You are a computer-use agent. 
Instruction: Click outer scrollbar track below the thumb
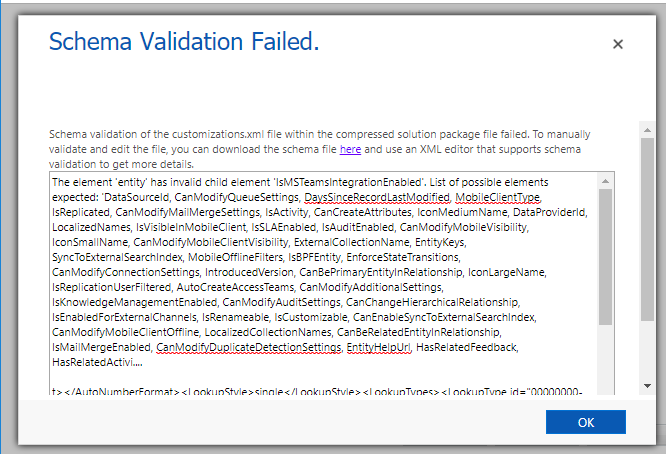647,350
